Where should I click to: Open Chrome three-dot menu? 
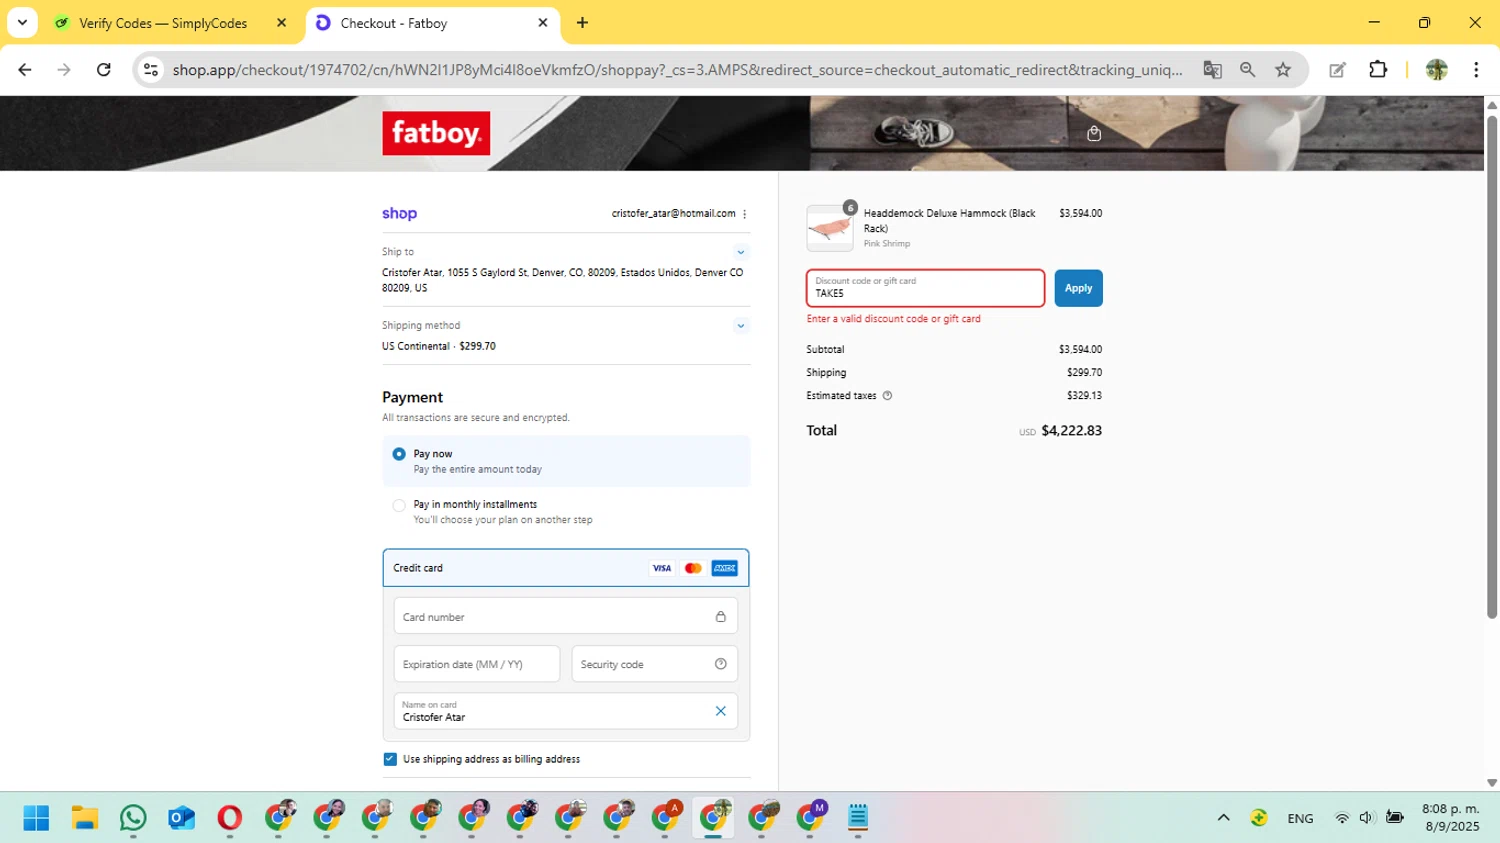click(x=1476, y=70)
